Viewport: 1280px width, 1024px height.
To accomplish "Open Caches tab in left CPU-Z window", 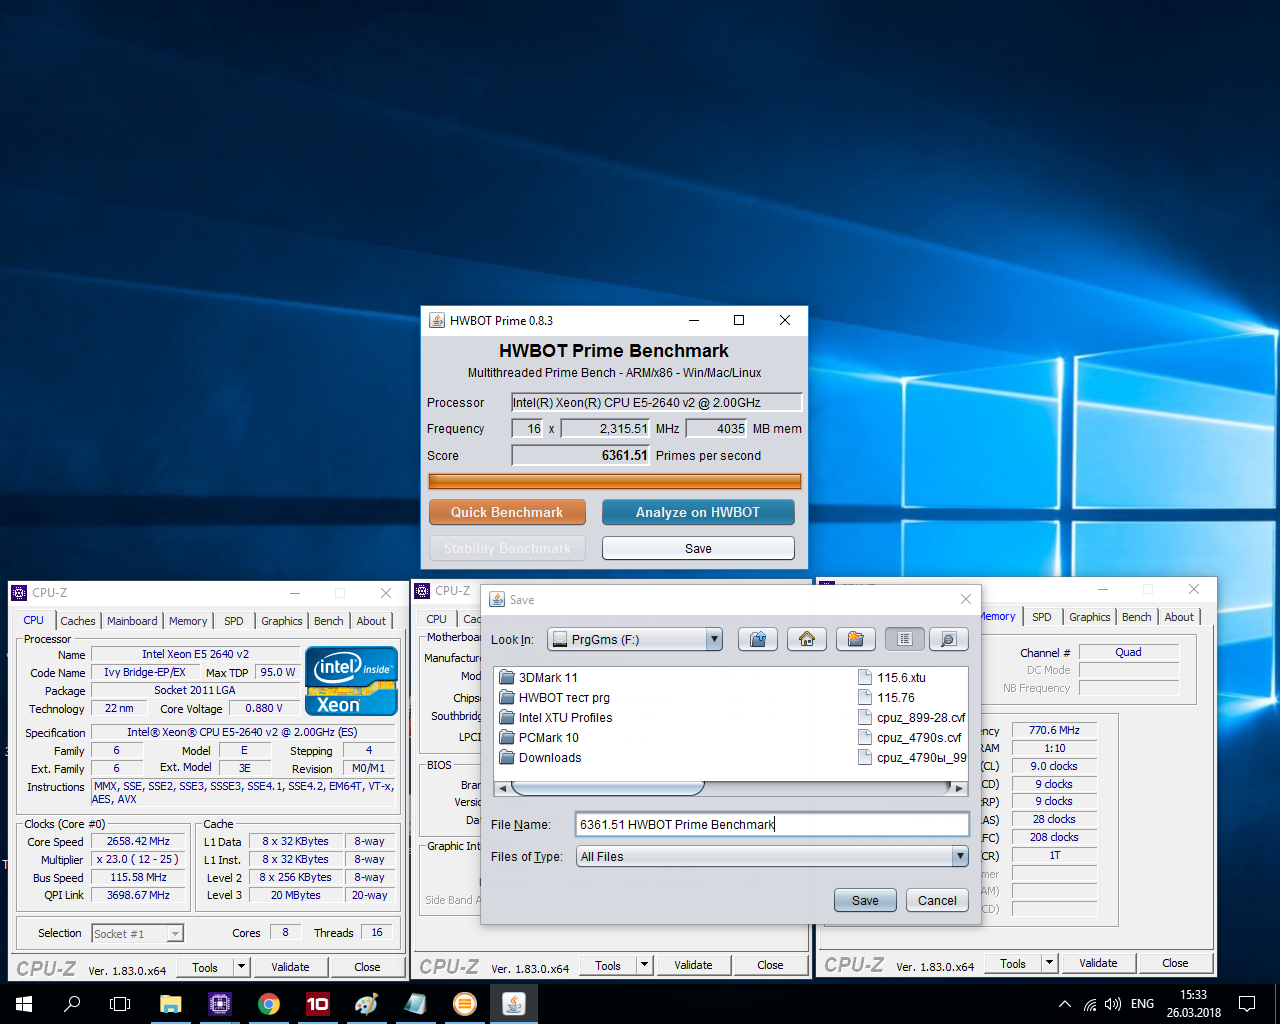I will pyautogui.click(x=78, y=621).
